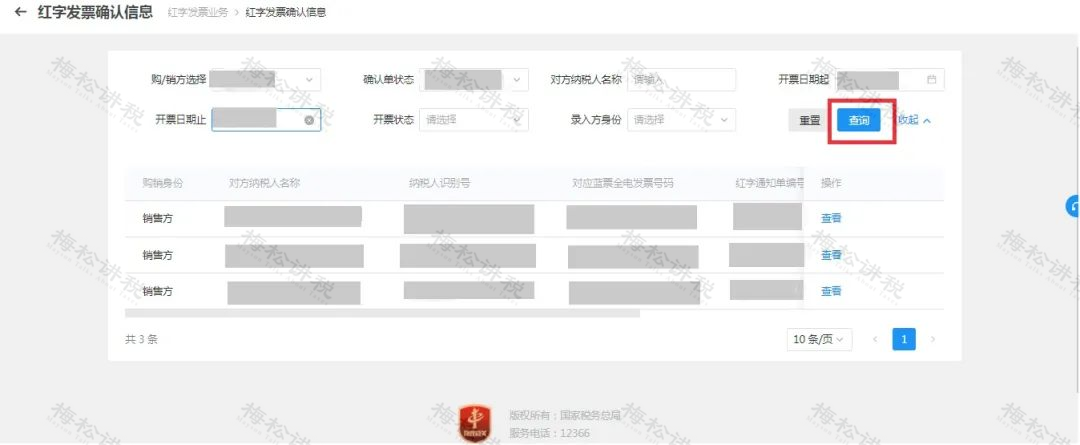Open the 确认单状态 dropdown
This screenshot has height=445, width=1080.
[474, 80]
